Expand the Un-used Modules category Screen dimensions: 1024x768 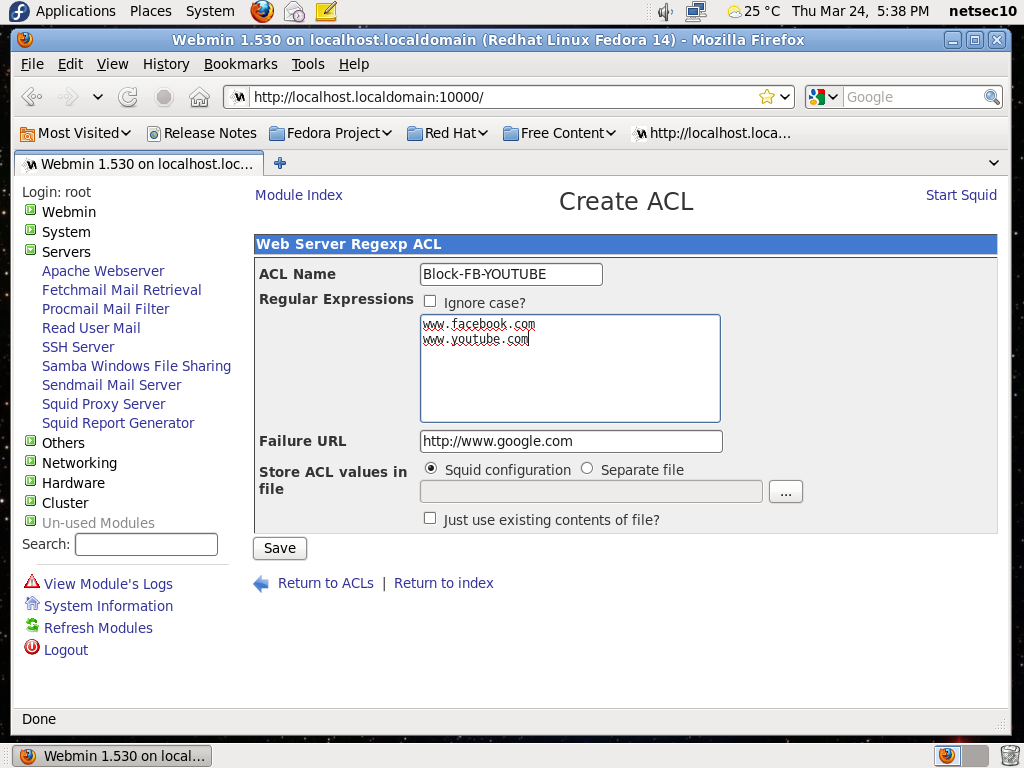(x=31, y=521)
